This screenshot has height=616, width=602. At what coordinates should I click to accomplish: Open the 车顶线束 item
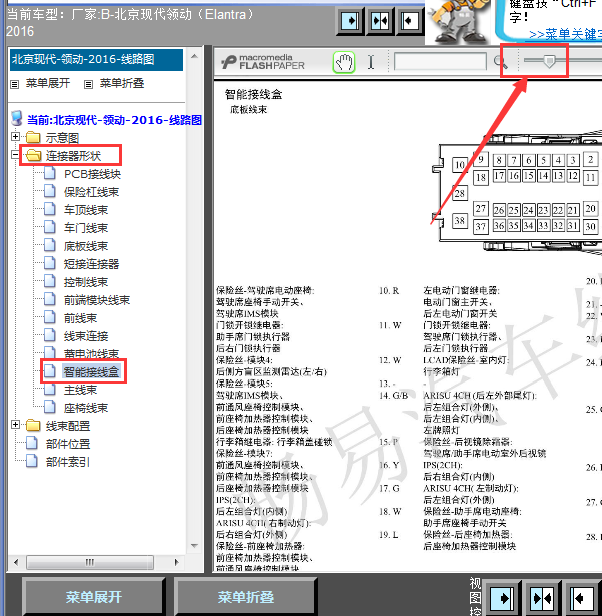[86, 210]
